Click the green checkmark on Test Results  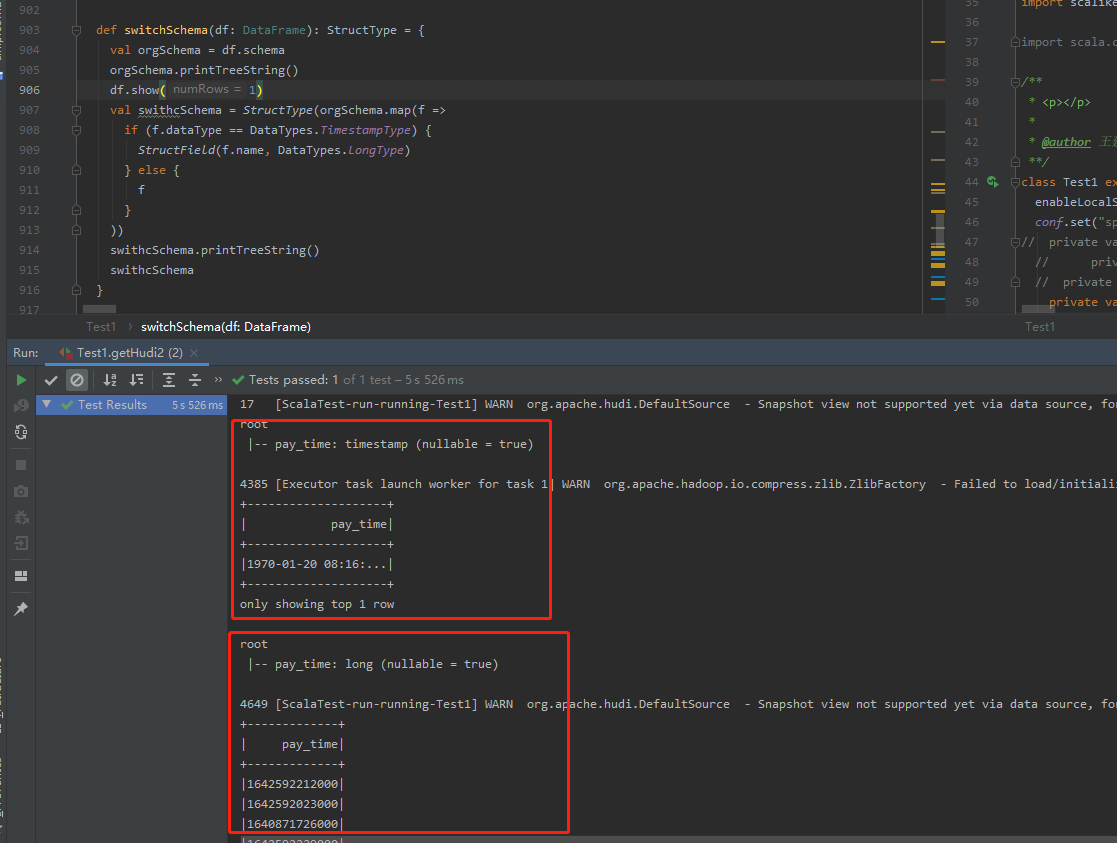(x=68, y=405)
